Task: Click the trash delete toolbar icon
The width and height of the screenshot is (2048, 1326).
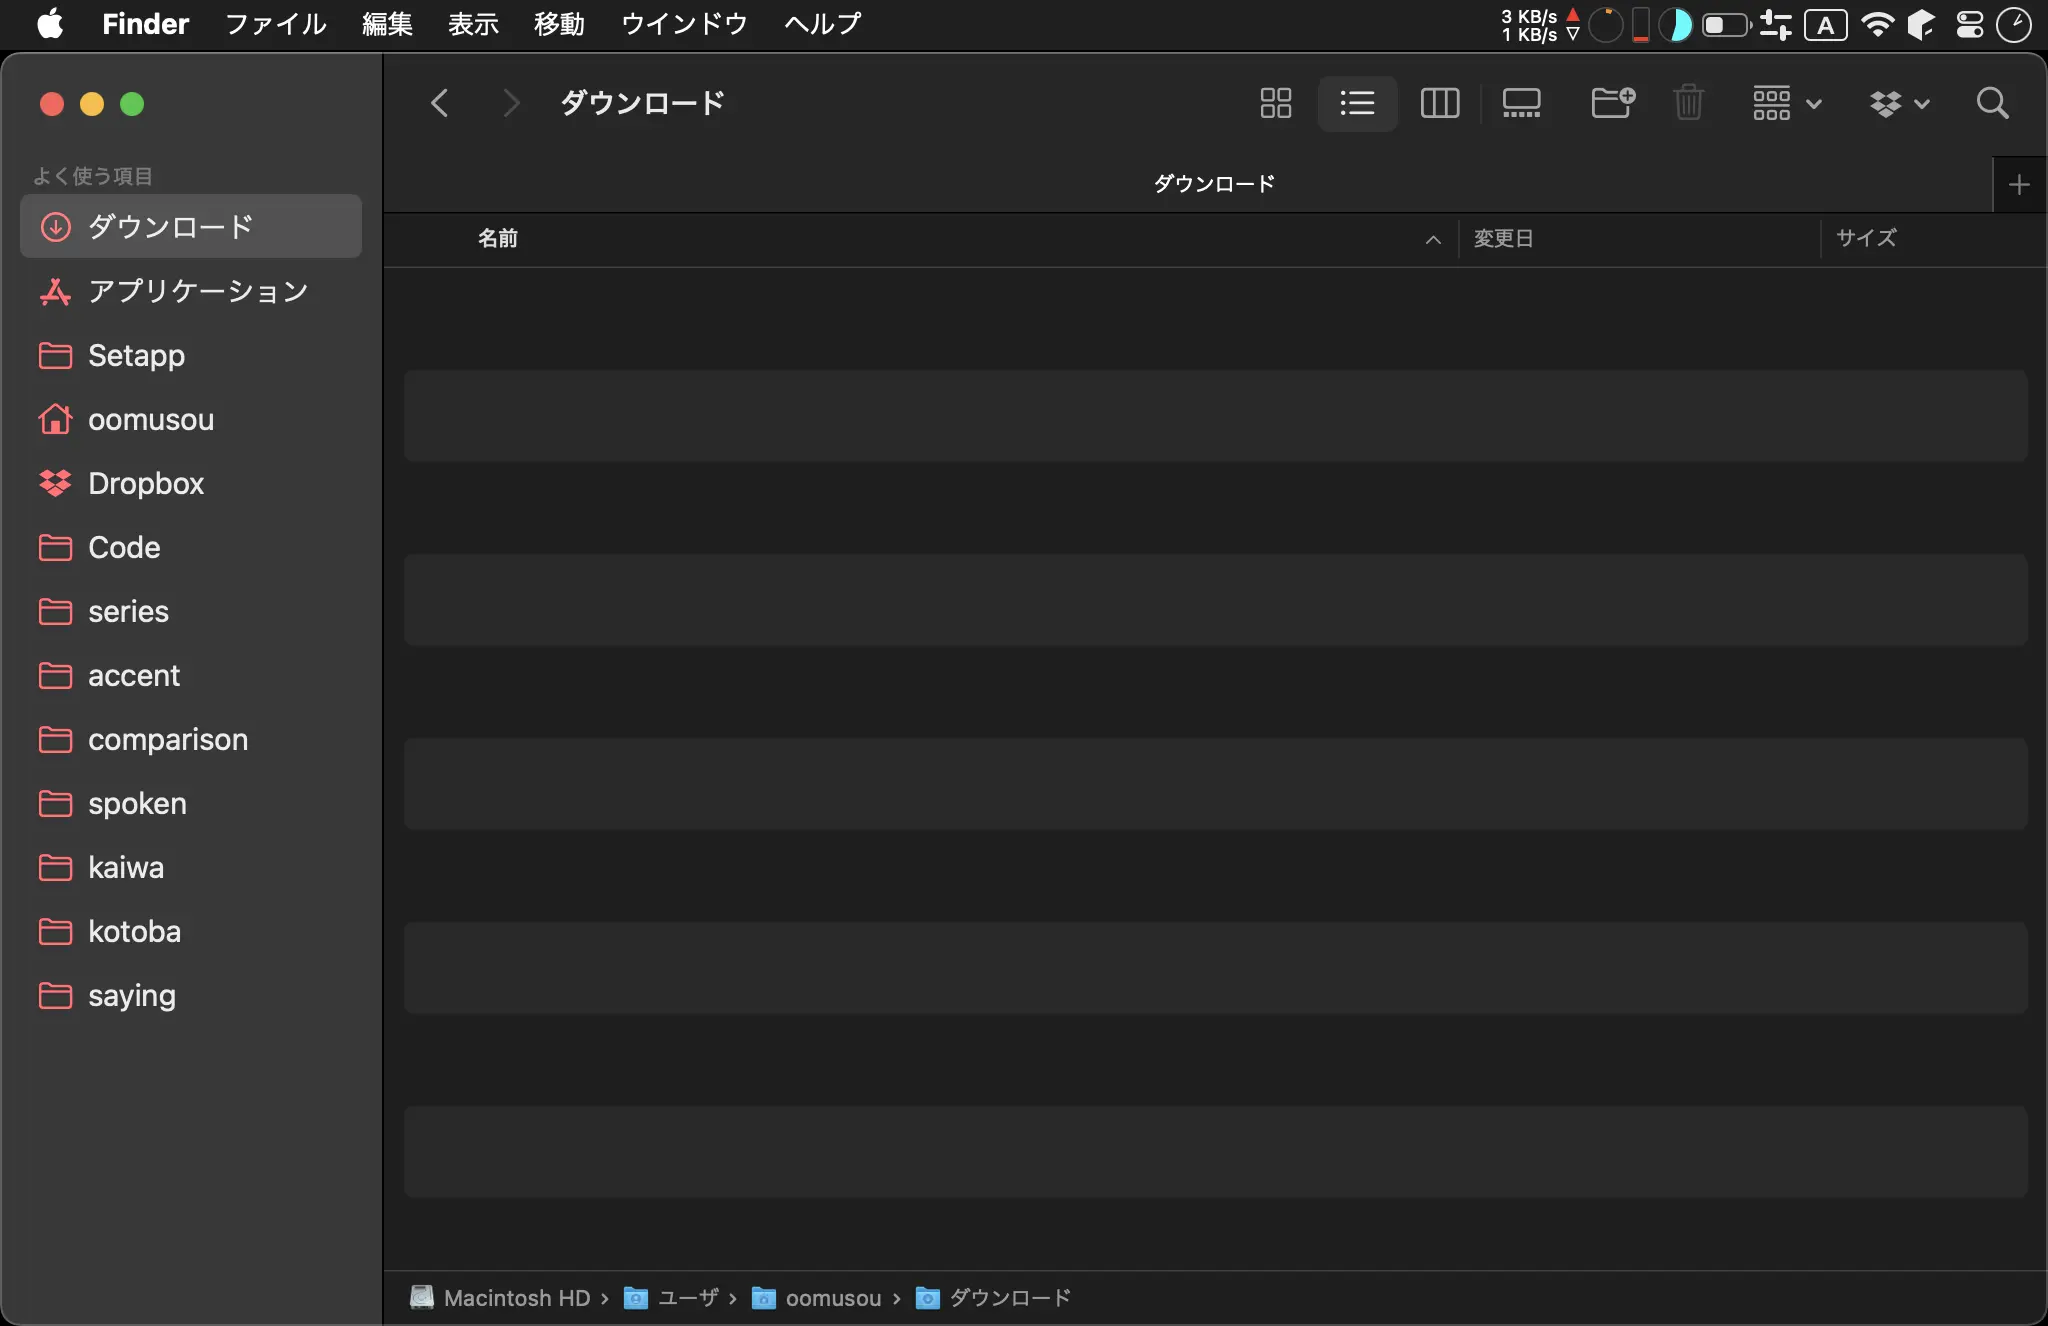Action: [x=1689, y=103]
